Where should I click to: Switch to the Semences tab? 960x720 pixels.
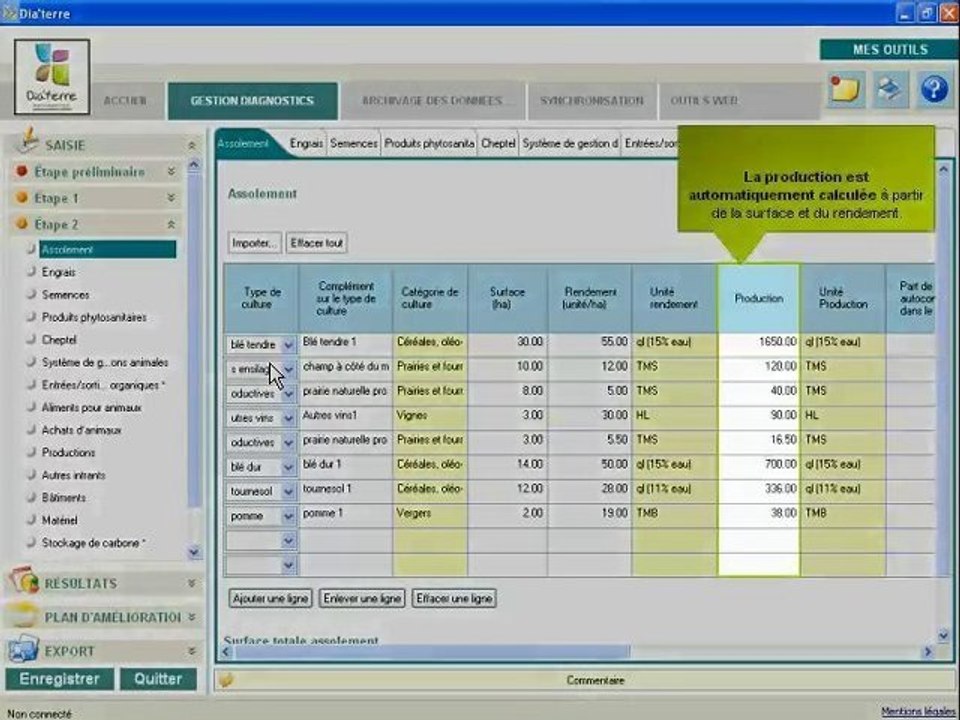(353, 143)
